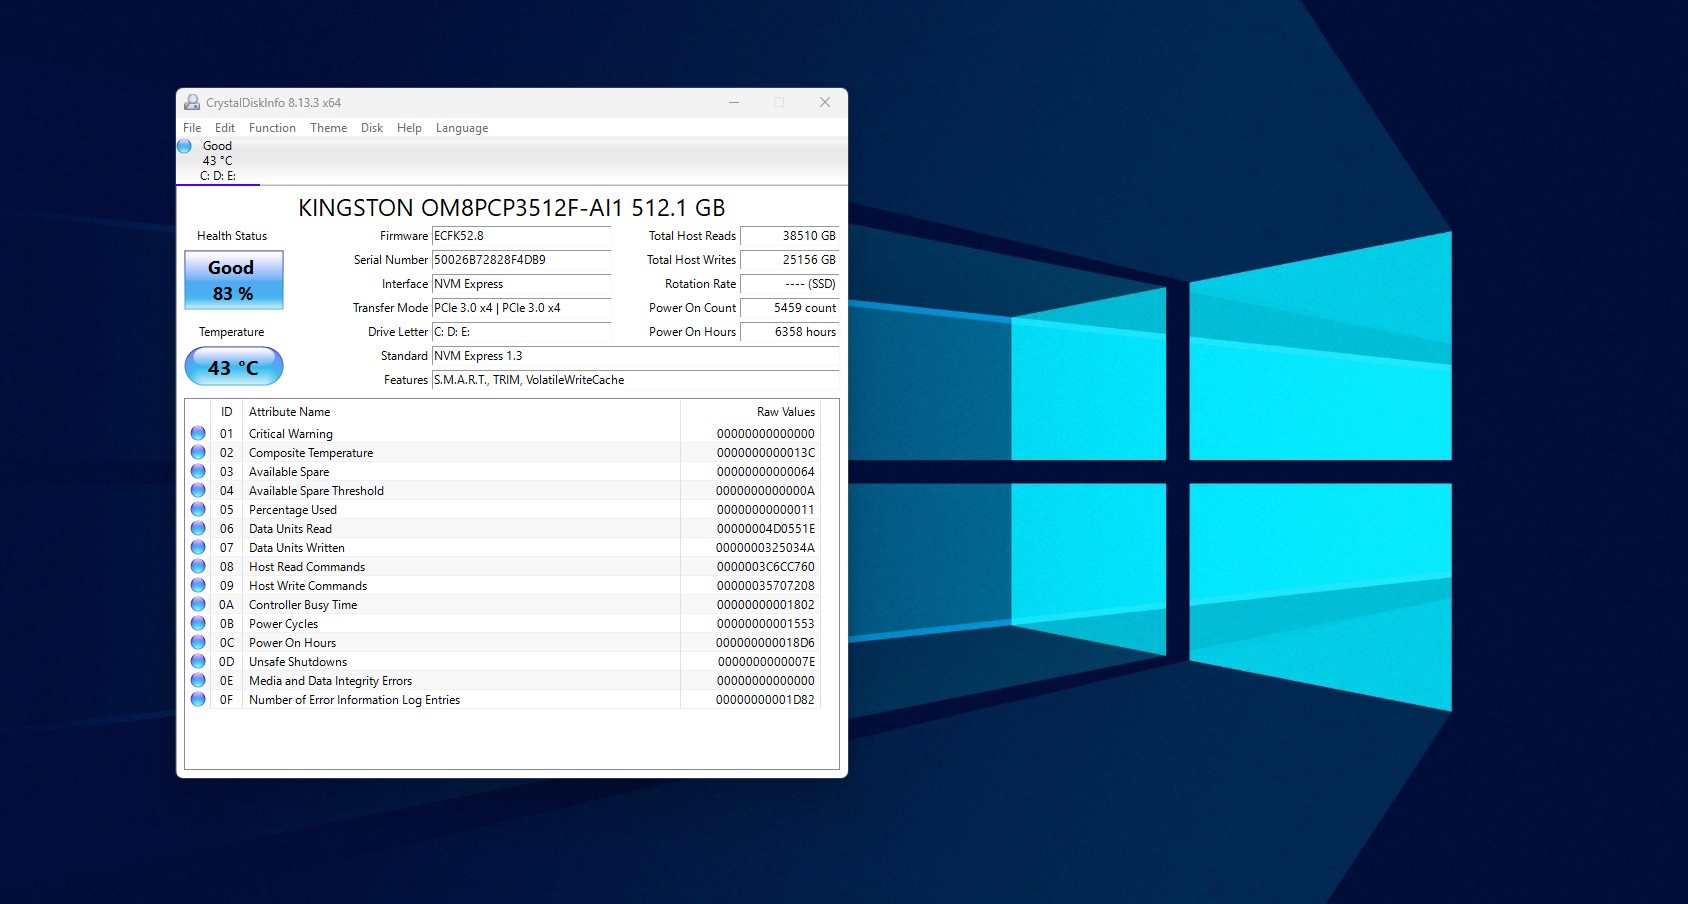Click the Interface field NVM Express
The image size is (1688, 904).
click(521, 284)
